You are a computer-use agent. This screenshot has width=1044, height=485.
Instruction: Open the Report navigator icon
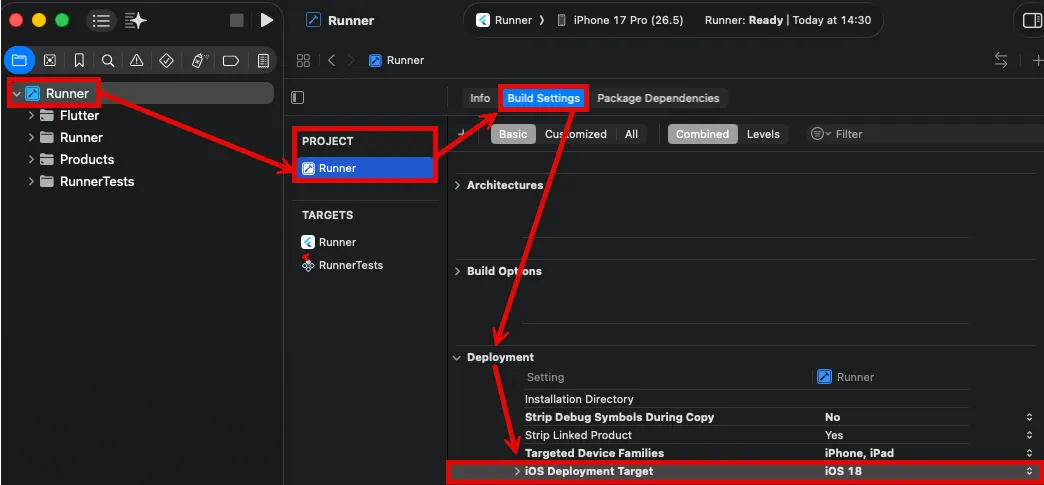(263, 61)
